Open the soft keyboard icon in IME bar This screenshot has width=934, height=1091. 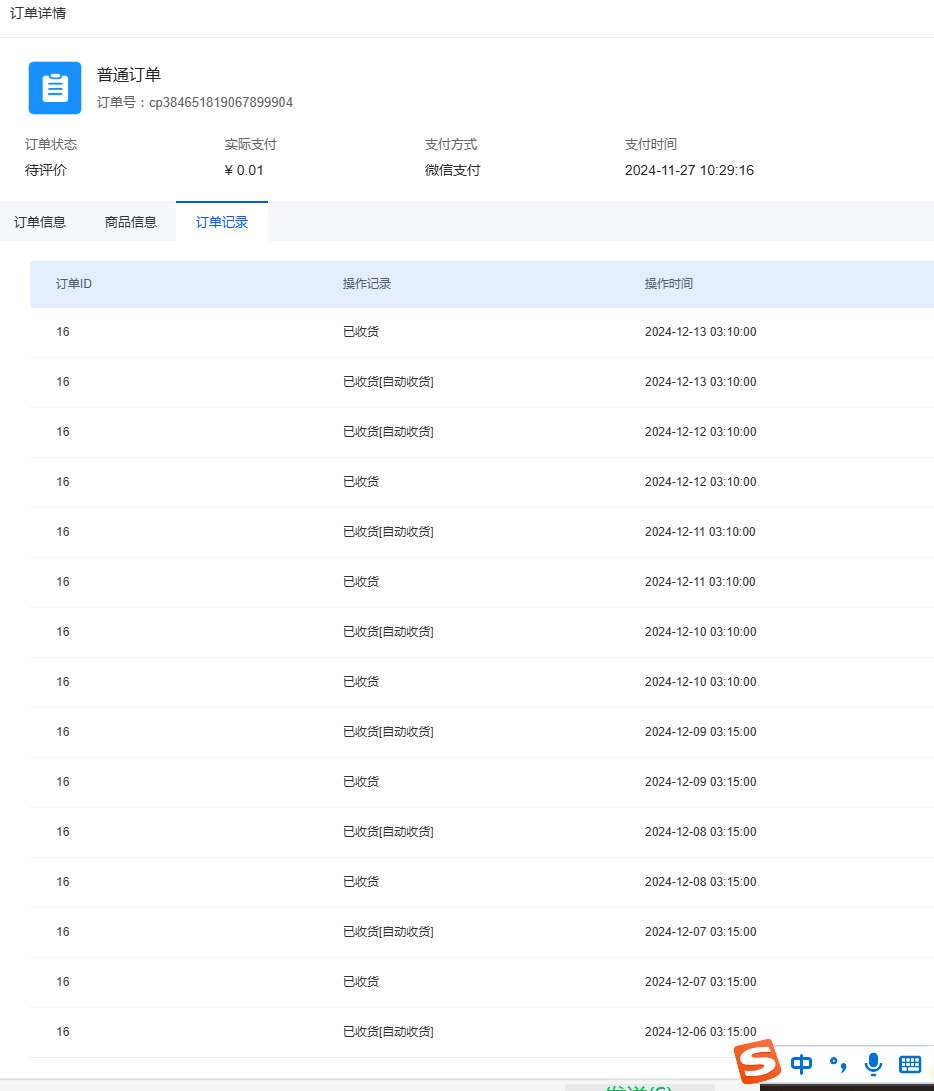(x=910, y=1064)
